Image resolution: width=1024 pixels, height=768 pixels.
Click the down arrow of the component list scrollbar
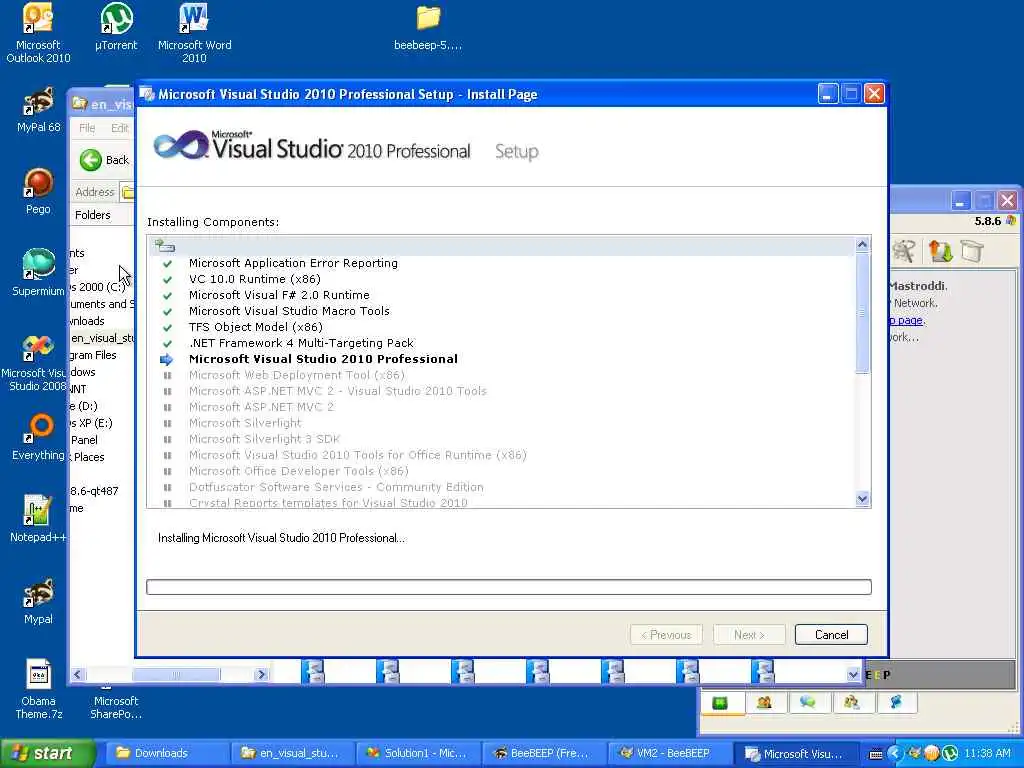[x=862, y=499]
